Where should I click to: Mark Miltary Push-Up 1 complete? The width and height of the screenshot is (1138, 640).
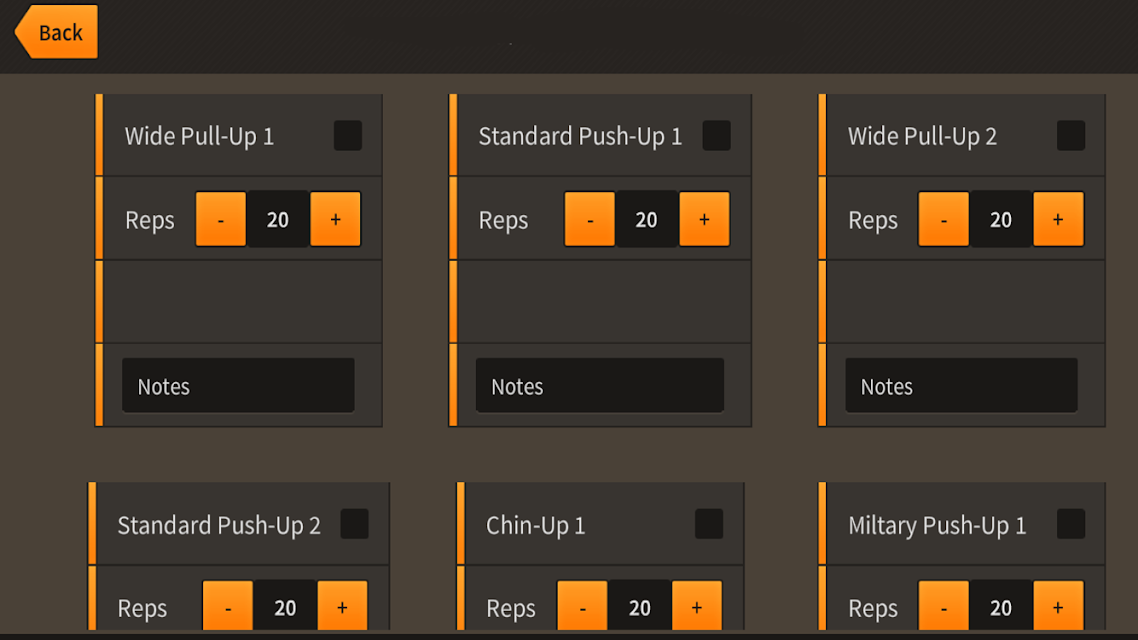[x=1071, y=524]
